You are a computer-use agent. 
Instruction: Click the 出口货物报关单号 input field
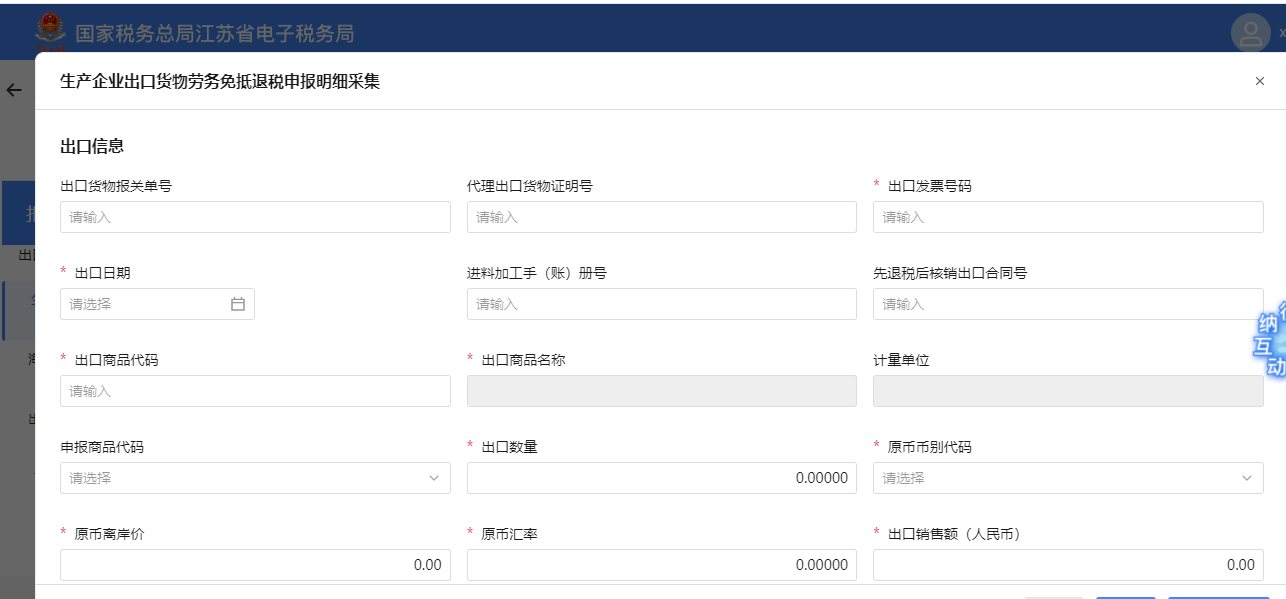click(255, 217)
